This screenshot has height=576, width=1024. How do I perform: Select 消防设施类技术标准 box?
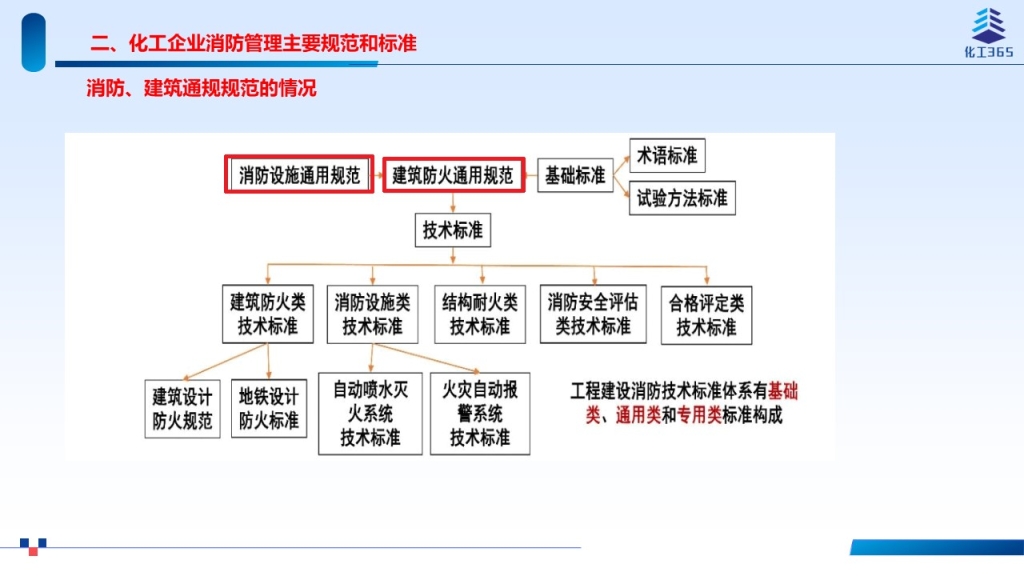pyautogui.click(x=372, y=314)
